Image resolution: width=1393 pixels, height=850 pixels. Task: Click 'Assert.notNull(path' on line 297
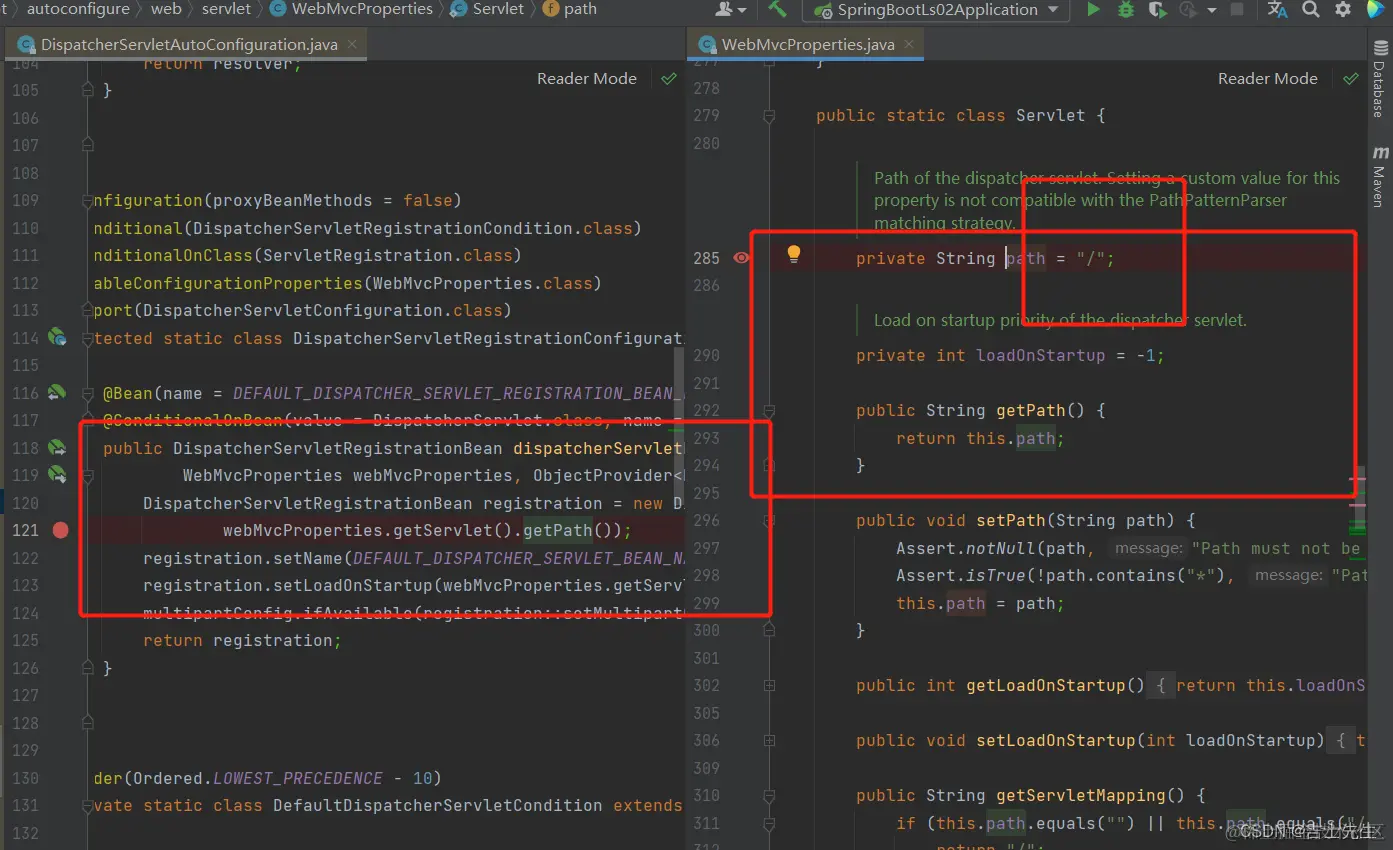pos(991,548)
